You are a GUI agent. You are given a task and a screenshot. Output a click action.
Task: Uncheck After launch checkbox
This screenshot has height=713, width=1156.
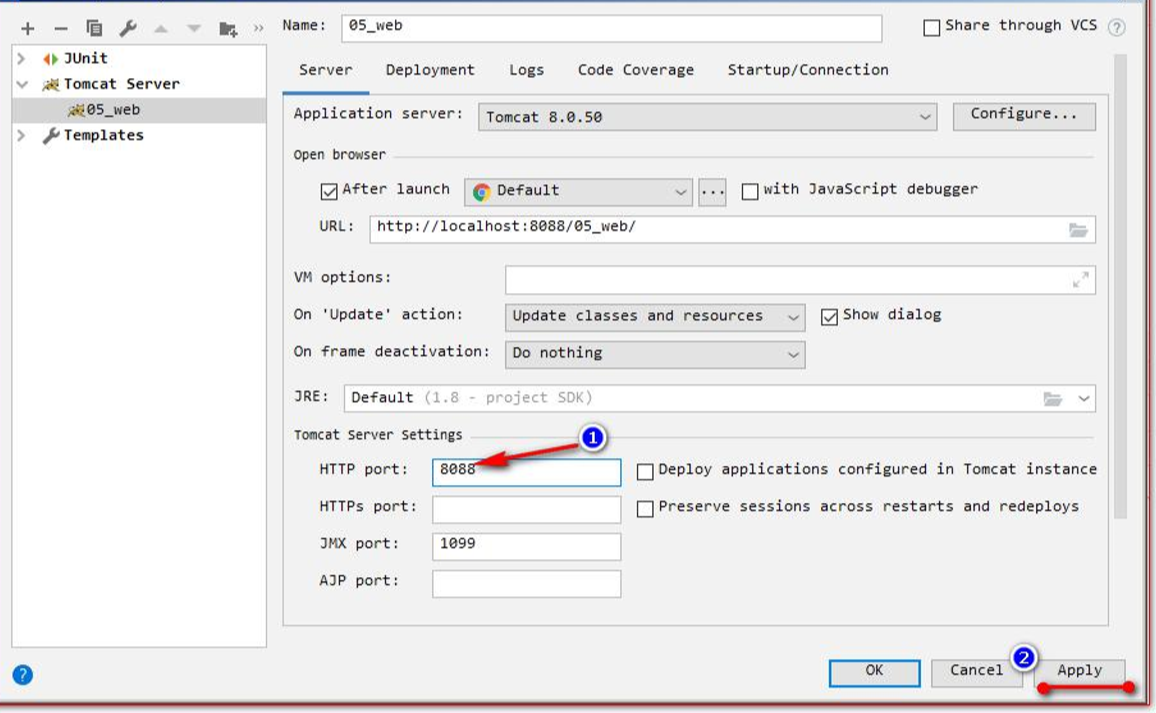click(329, 192)
